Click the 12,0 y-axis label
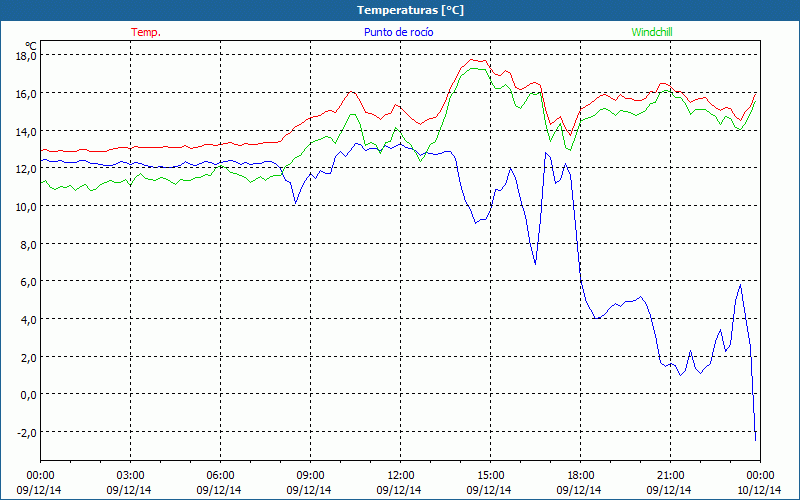This screenshot has width=800, height=500. coord(26,169)
